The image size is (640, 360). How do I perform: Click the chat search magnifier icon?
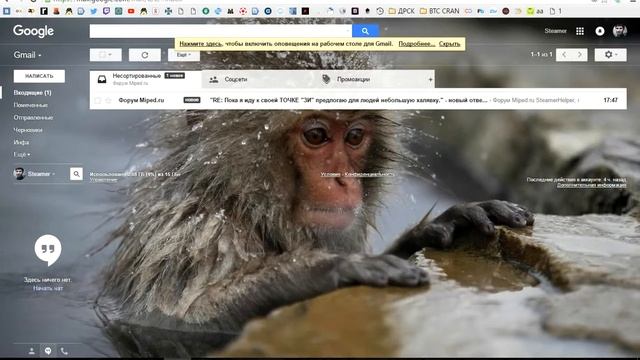pos(76,174)
